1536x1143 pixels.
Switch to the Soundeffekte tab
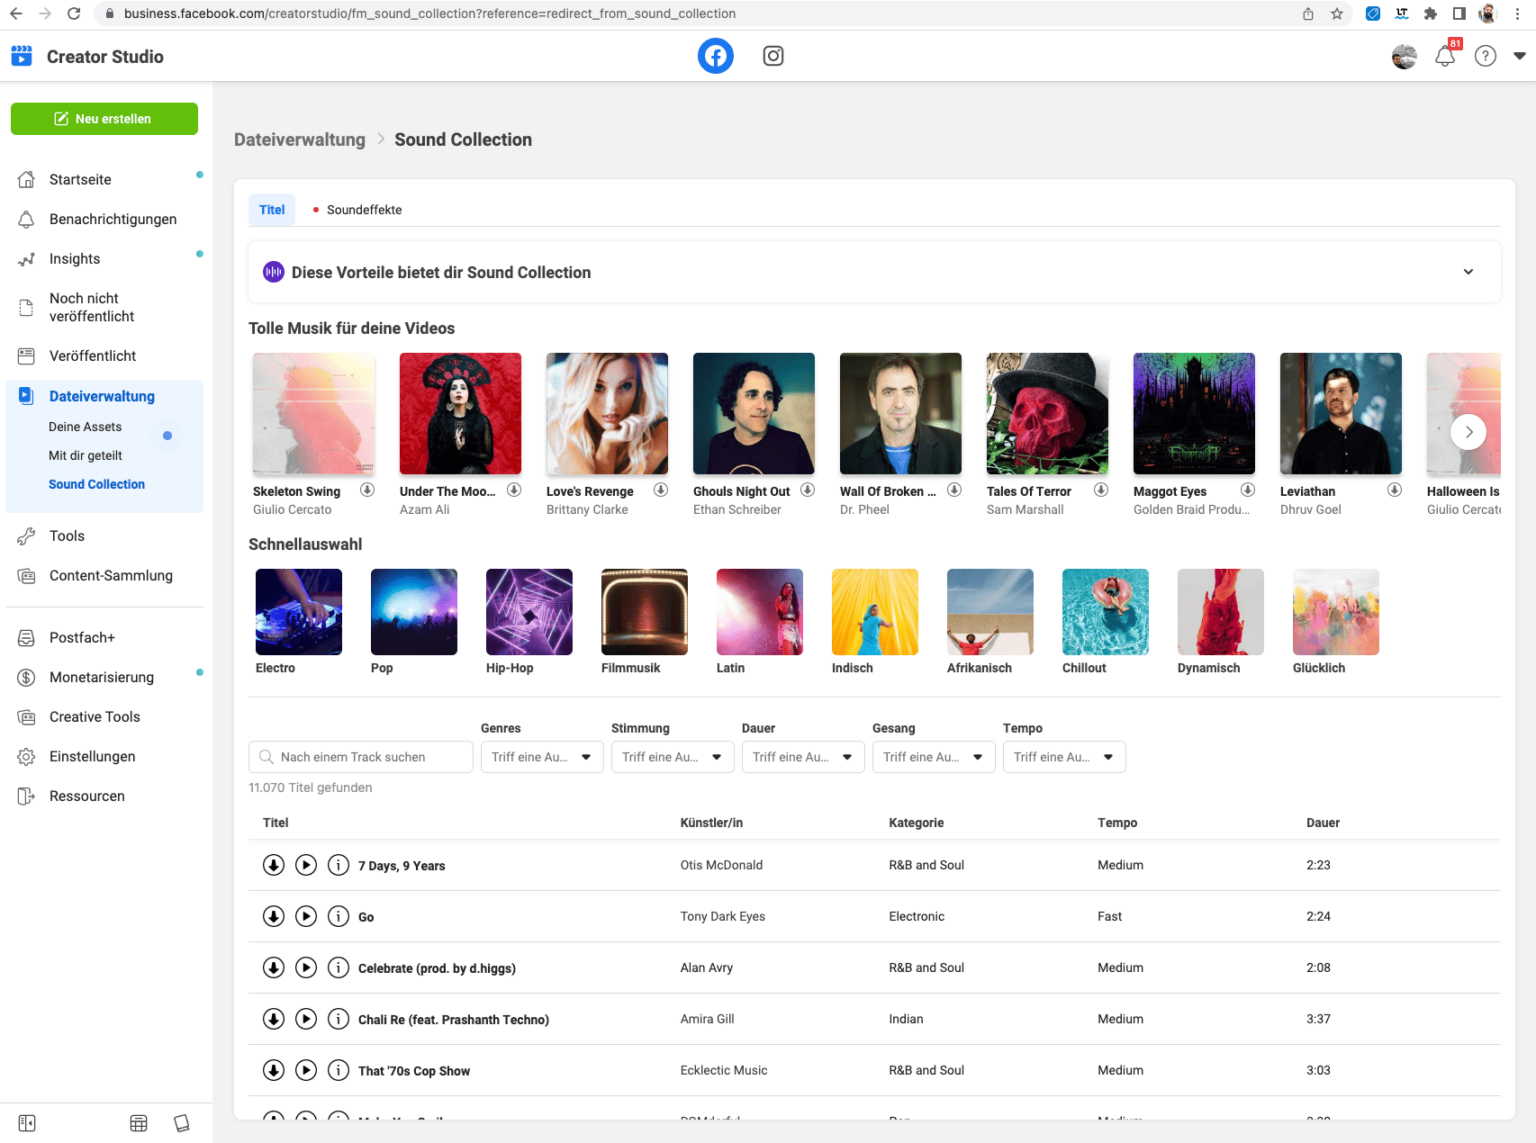(364, 210)
